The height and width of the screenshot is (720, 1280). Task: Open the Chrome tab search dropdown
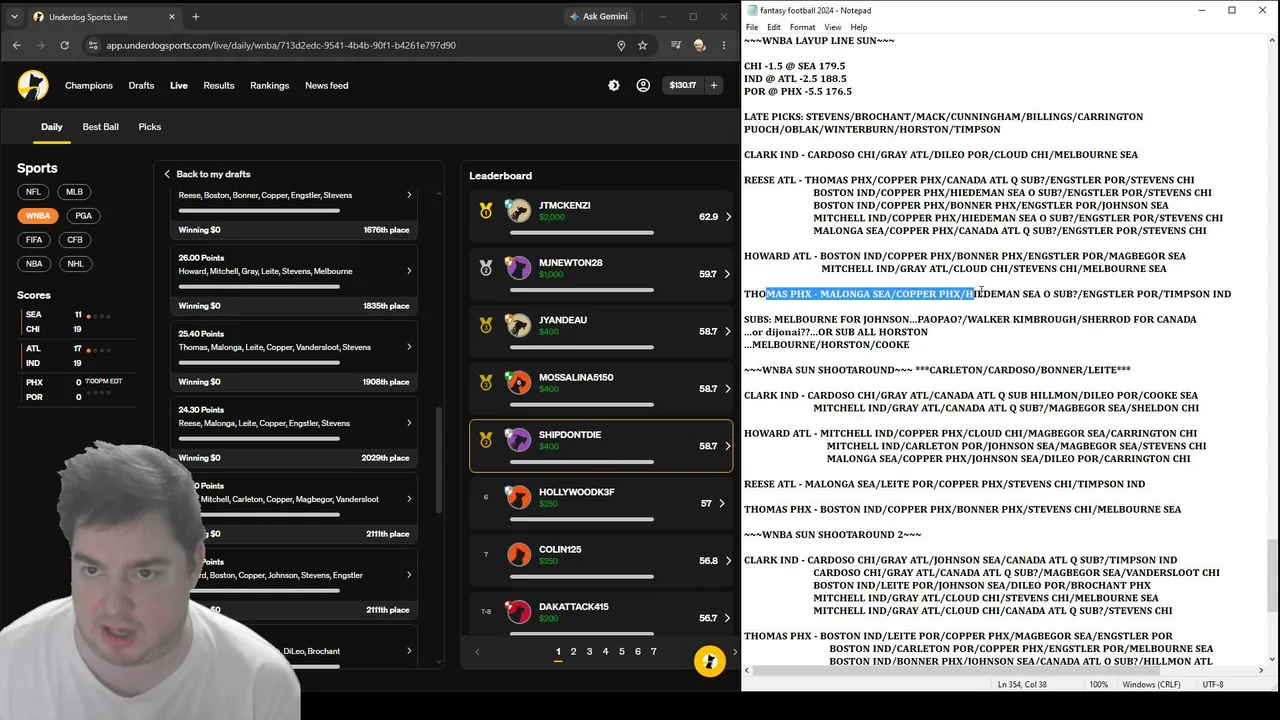[15, 16]
